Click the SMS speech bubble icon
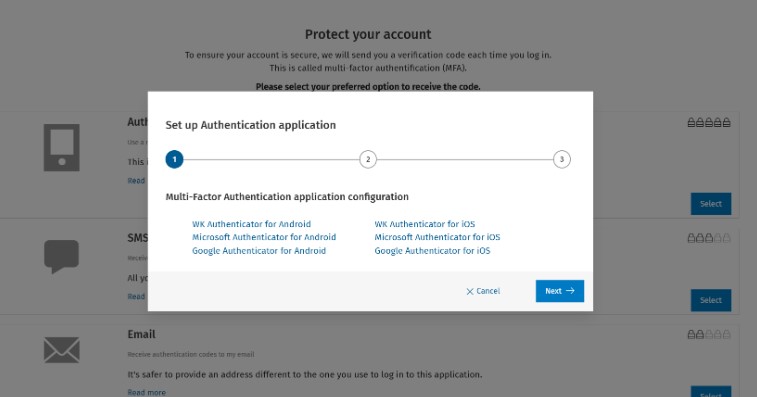This screenshot has width=757, height=397. point(61,256)
